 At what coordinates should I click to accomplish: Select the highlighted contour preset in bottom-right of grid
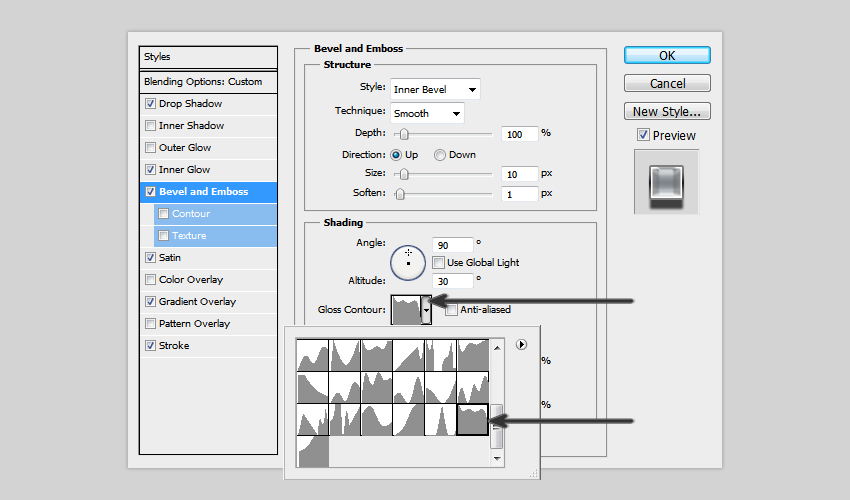[x=472, y=419]
